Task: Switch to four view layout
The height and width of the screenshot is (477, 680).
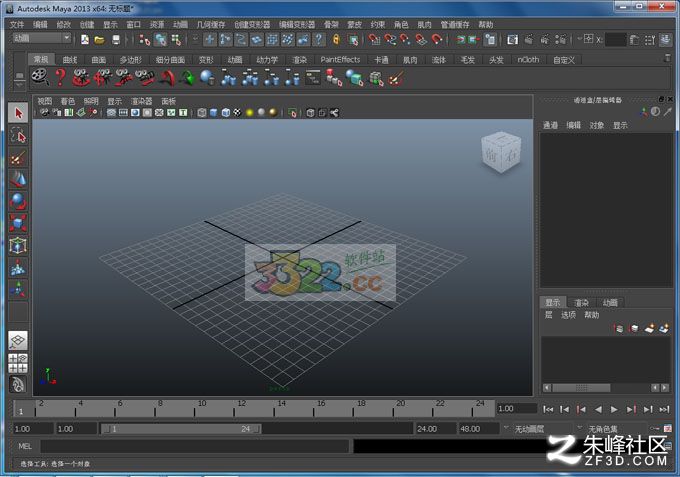Action: tap(18, 363)
